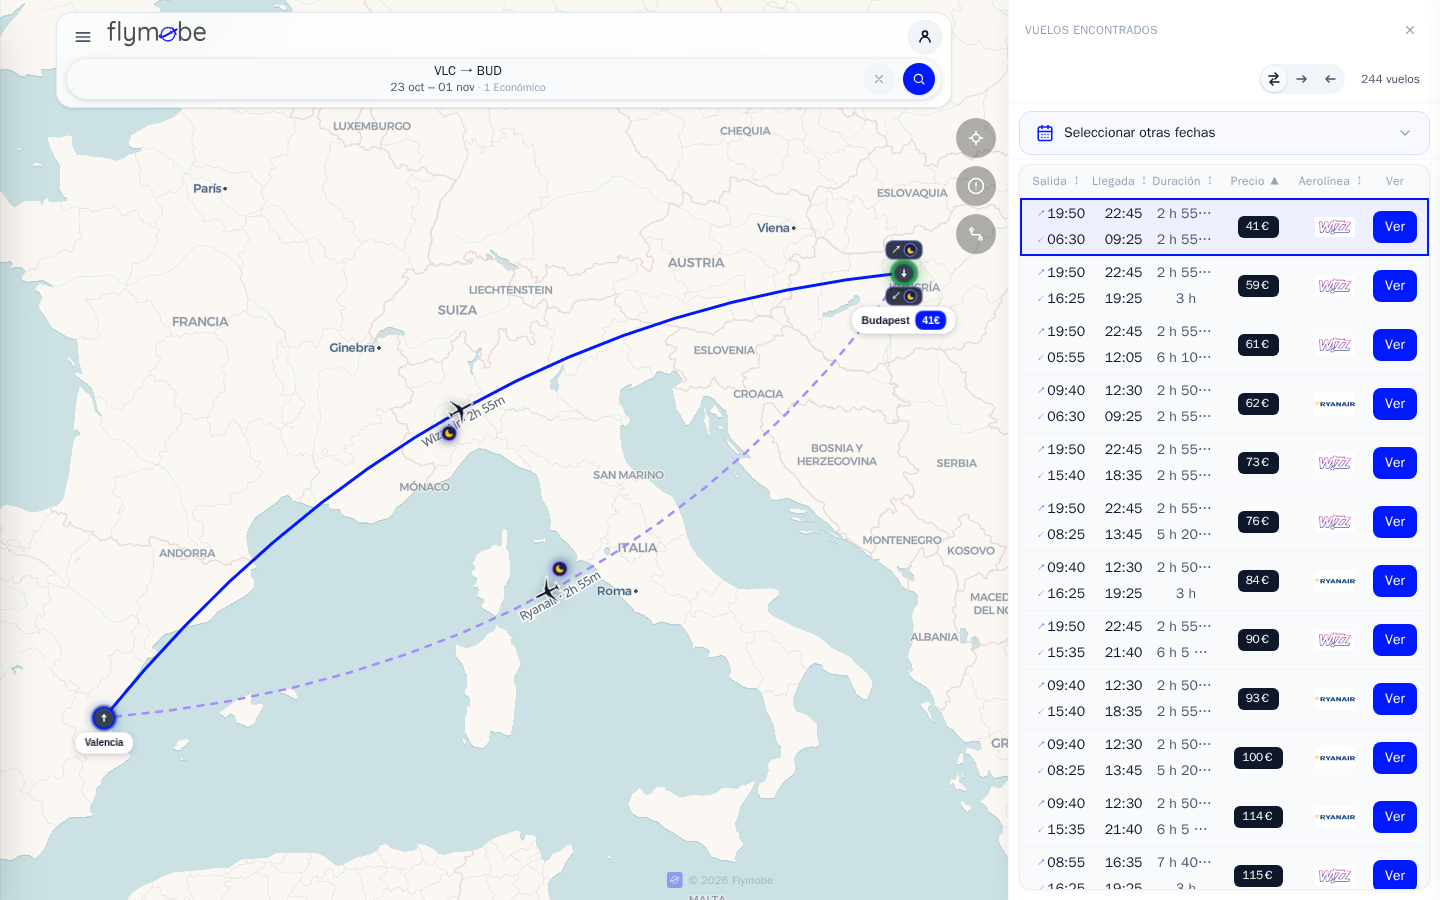This screenshot has height=900, width=1440.
Task: Click Ver for the 100€ flight
Action: point(1395,758)
